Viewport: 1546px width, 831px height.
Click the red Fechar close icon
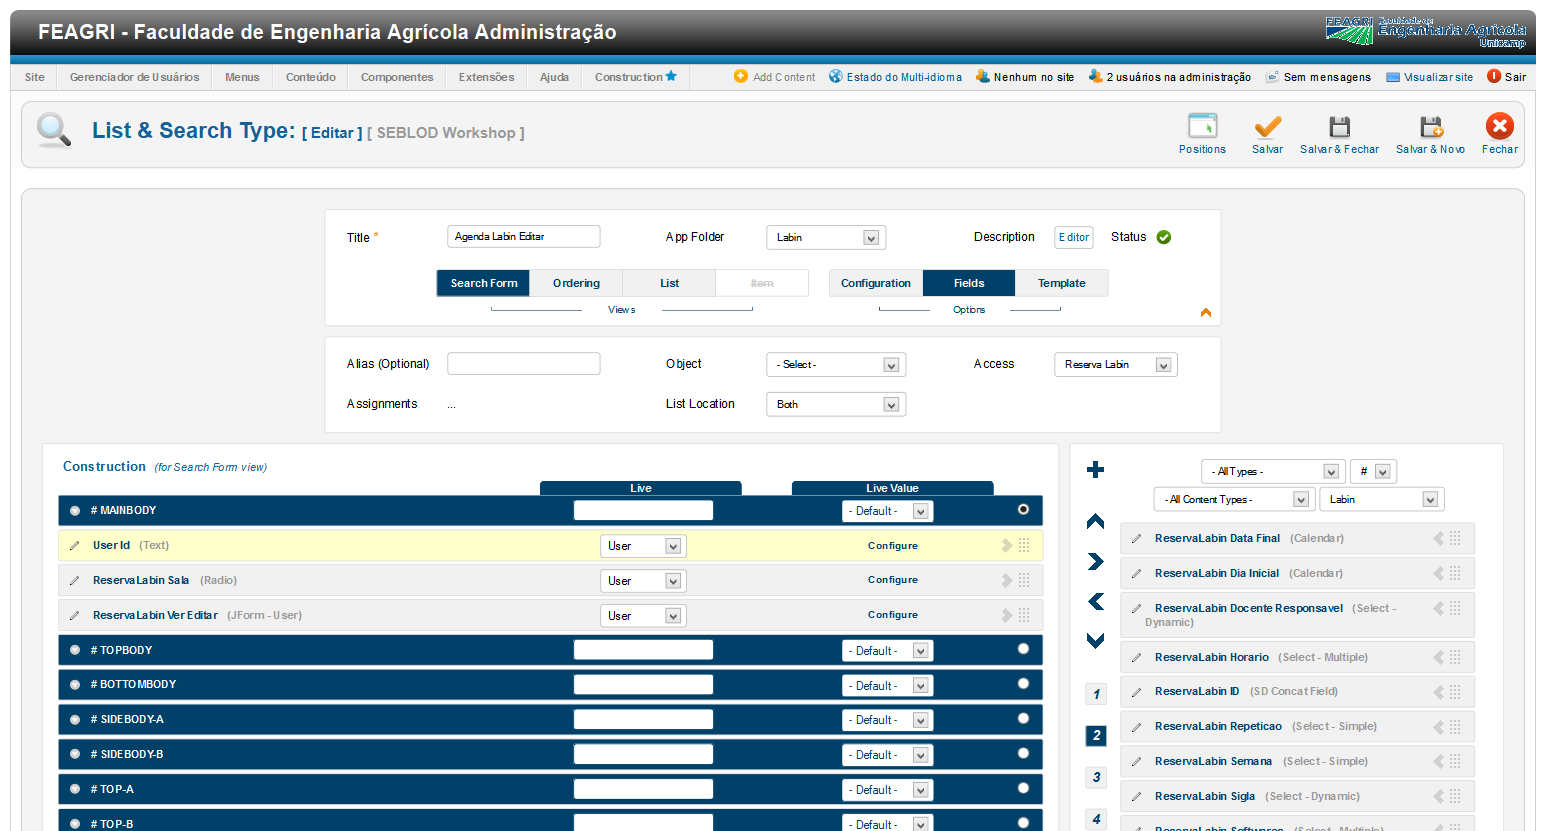click(1499, 126)
